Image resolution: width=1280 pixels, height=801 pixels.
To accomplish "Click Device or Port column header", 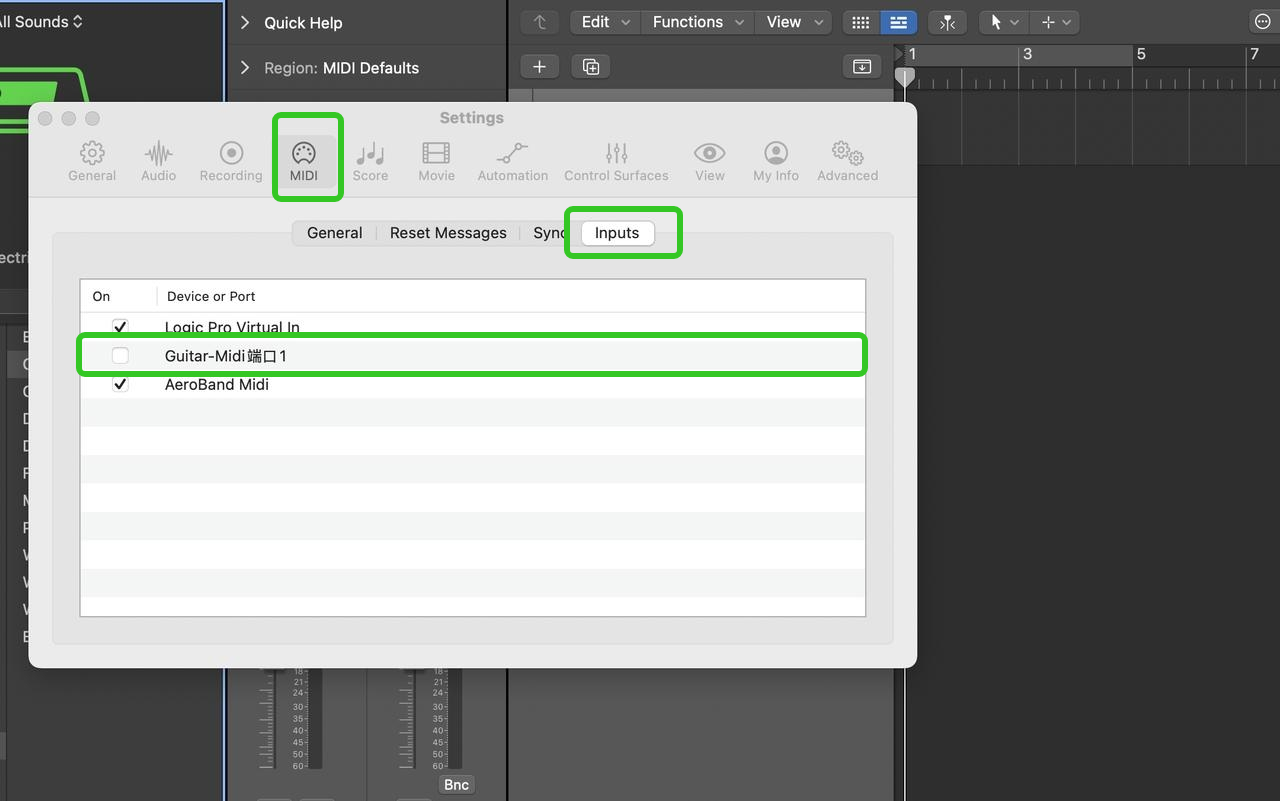I will click(211, 296).
